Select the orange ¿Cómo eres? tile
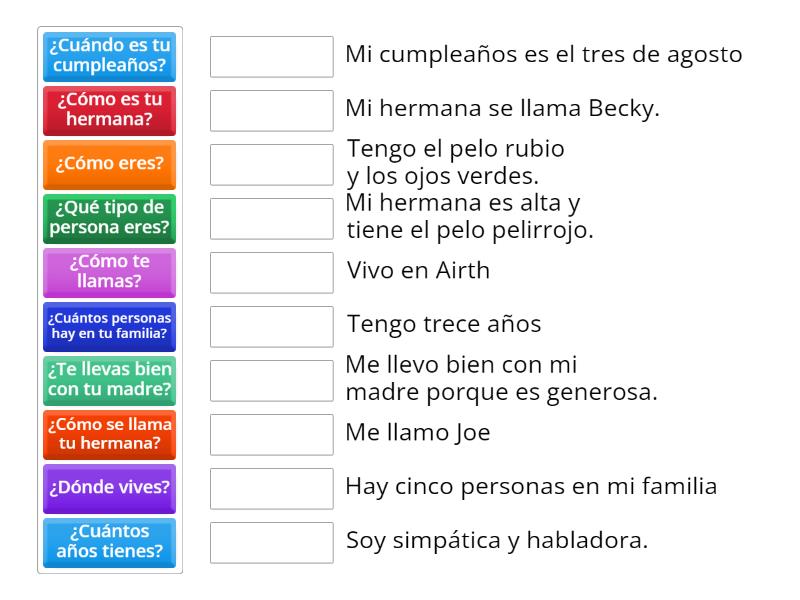This screenshot has width=800, height=600. pyautogui.click(x=109, y=165)
